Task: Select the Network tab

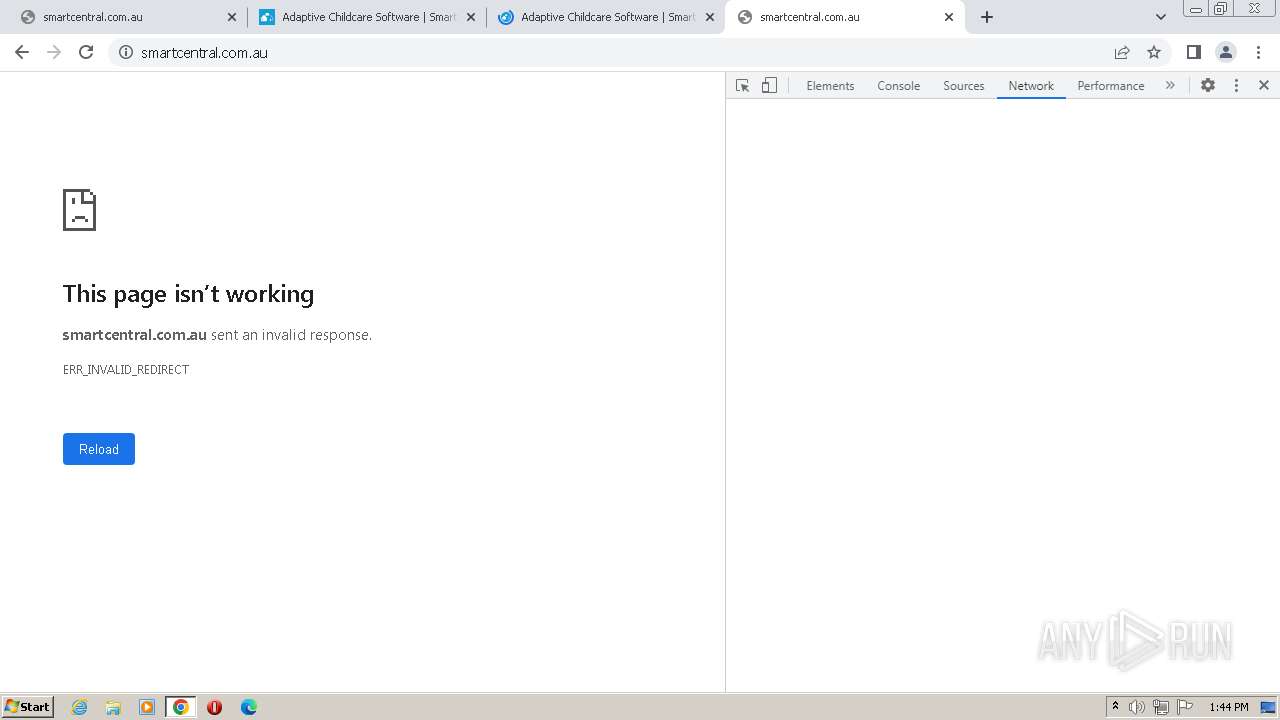Action: coord(1031,86)
